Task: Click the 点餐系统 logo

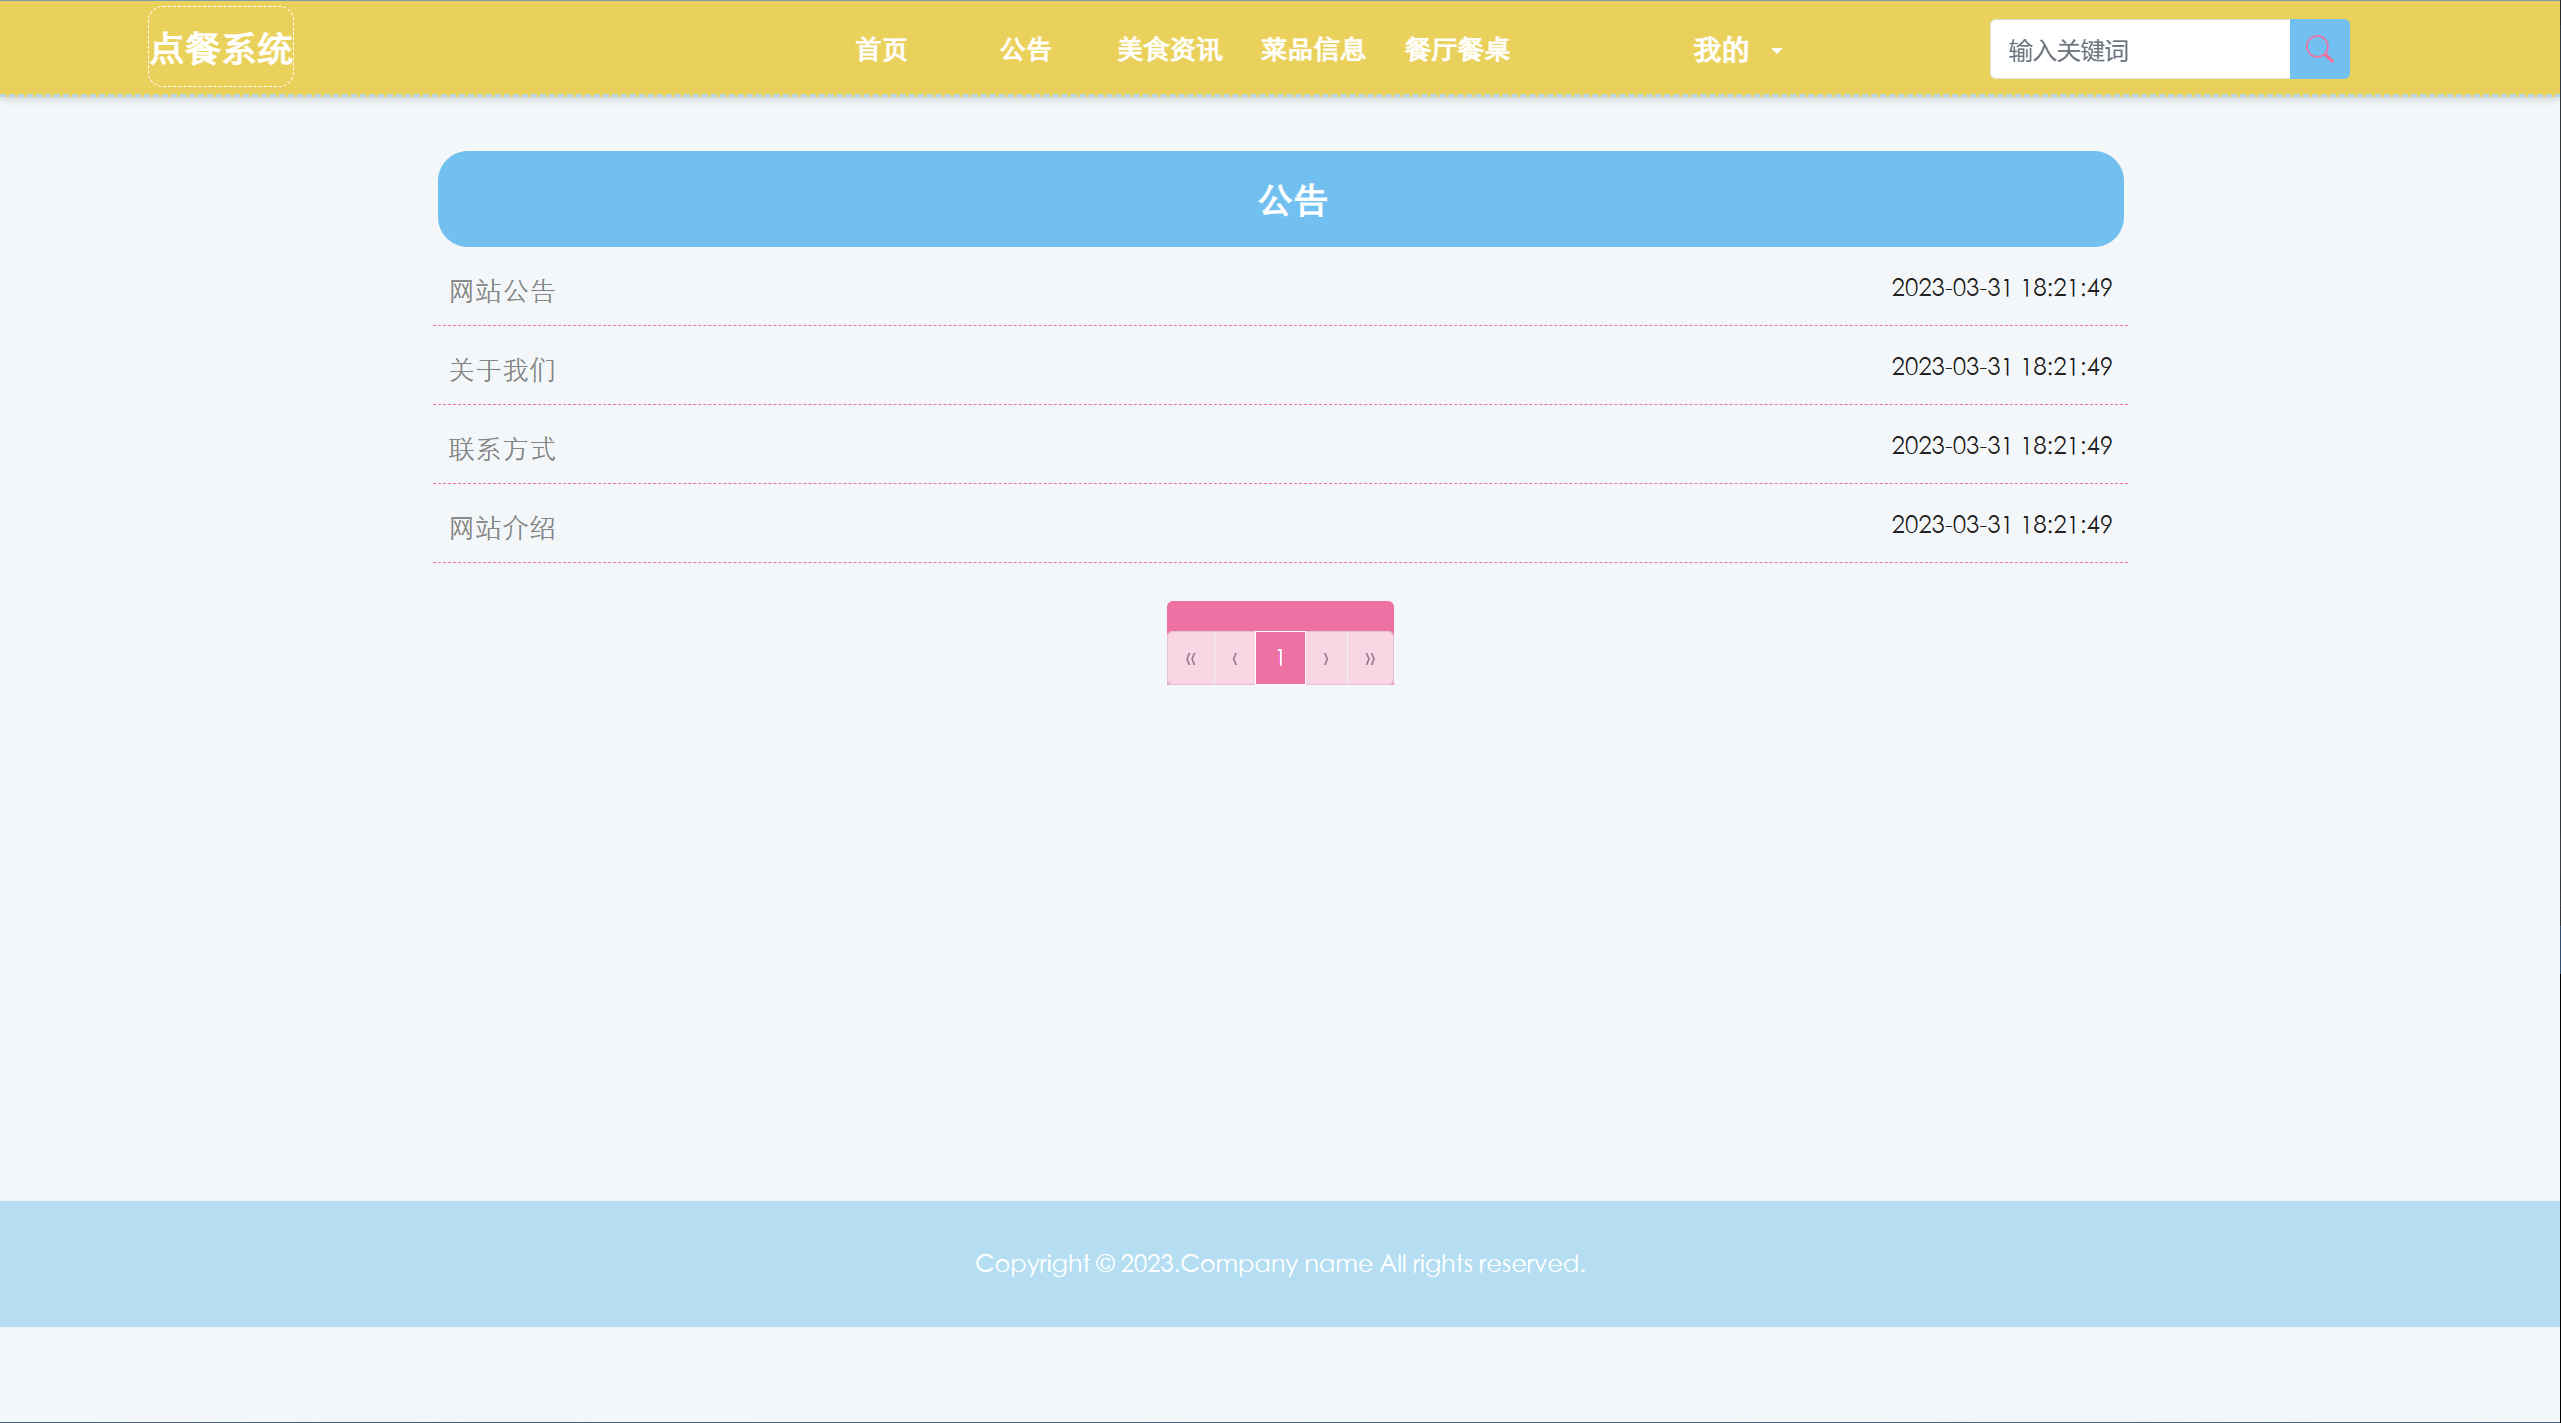Action: pyautogui.click(x=220, y=45)
